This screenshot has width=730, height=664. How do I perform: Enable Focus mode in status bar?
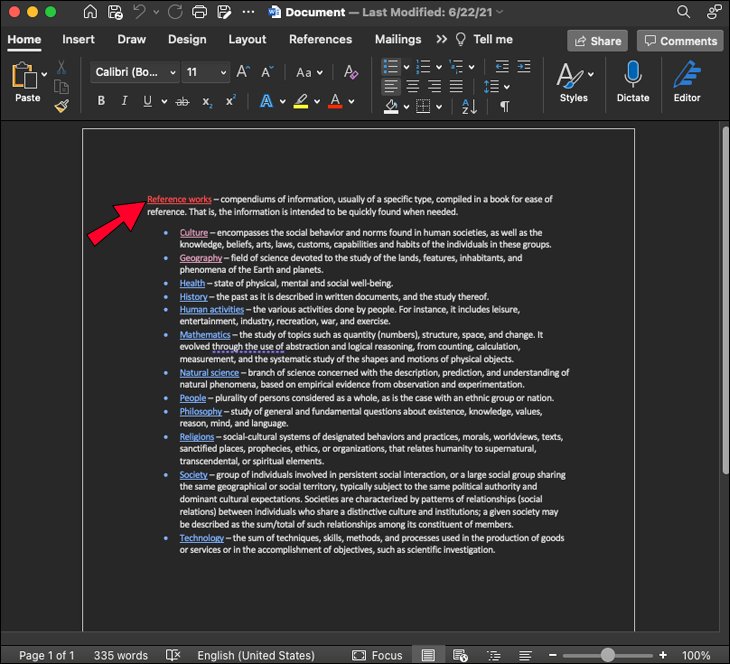click(377, 655)
